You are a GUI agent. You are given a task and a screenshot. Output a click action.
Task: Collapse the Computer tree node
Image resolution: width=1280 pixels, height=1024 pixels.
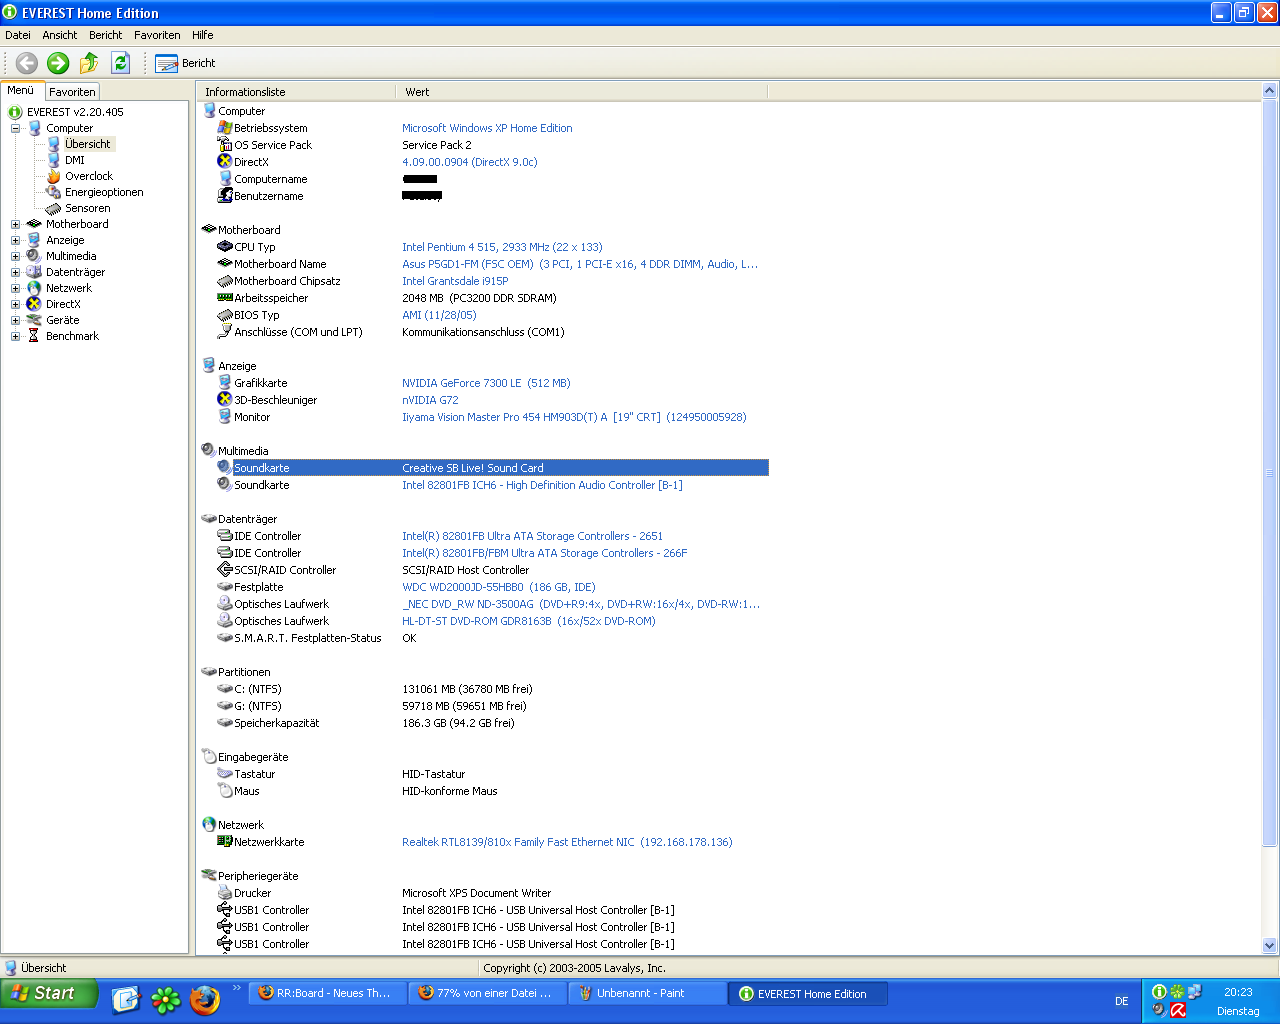click(15, 128)
